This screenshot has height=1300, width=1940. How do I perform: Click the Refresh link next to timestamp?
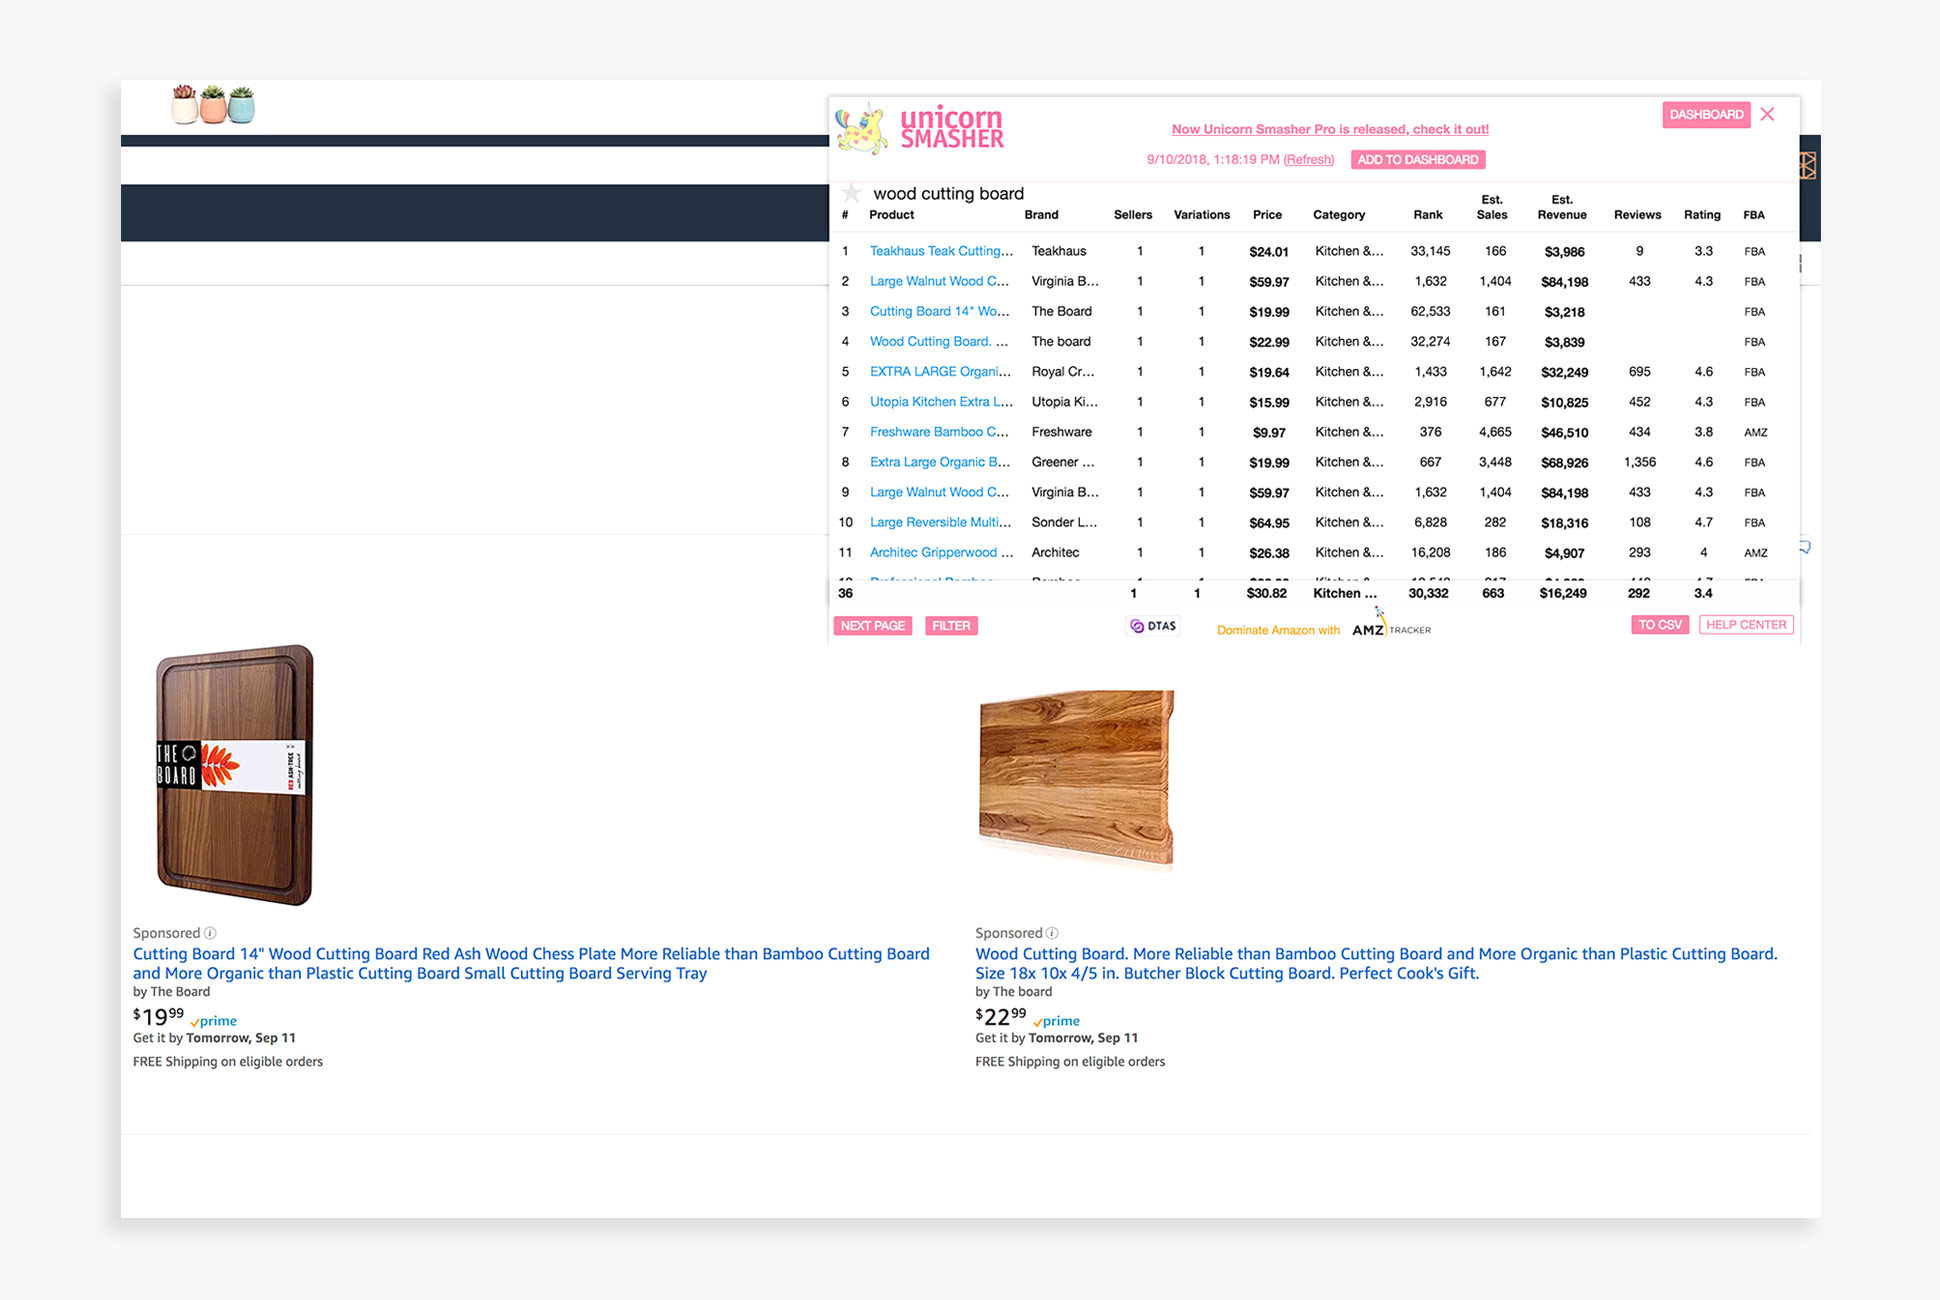(1308, 160)
